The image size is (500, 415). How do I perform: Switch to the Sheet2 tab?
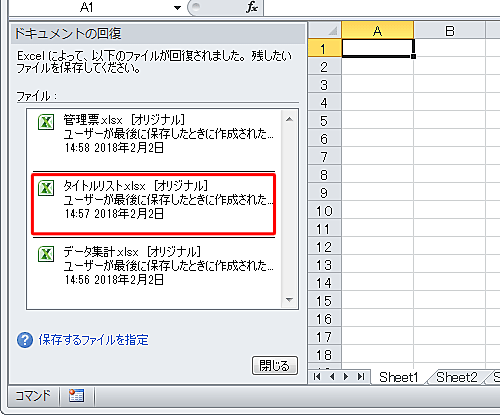pyautogui.click(x=457, y=377)
